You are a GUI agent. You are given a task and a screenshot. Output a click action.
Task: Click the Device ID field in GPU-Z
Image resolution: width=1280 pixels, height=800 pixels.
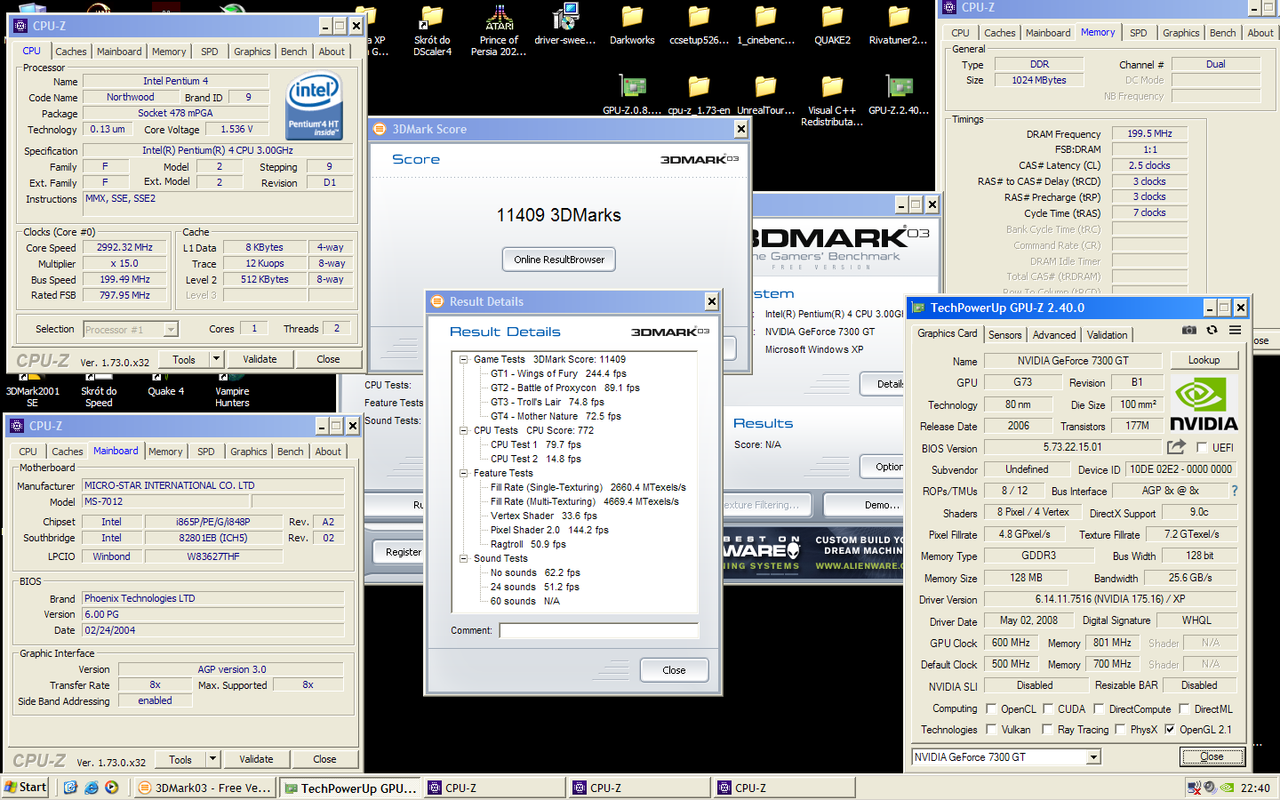(1182, 469)
